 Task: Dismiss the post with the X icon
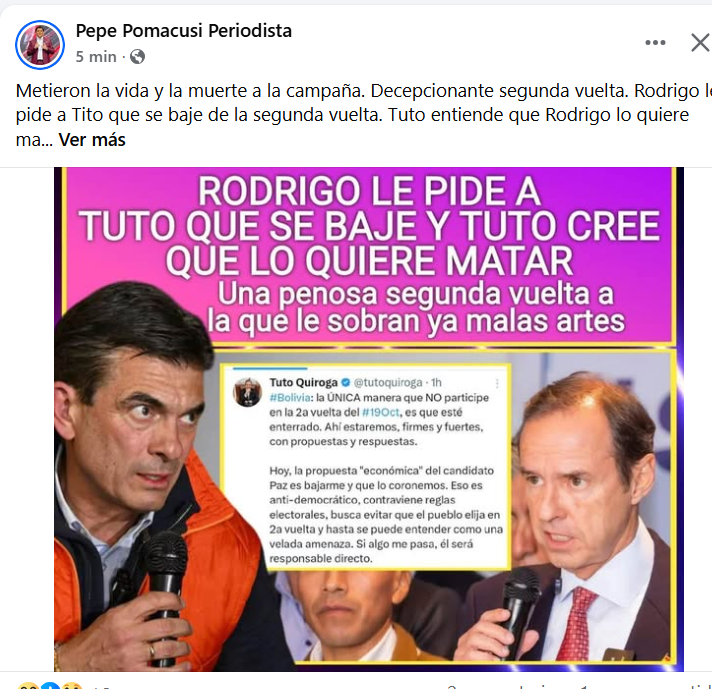(700, 43)
